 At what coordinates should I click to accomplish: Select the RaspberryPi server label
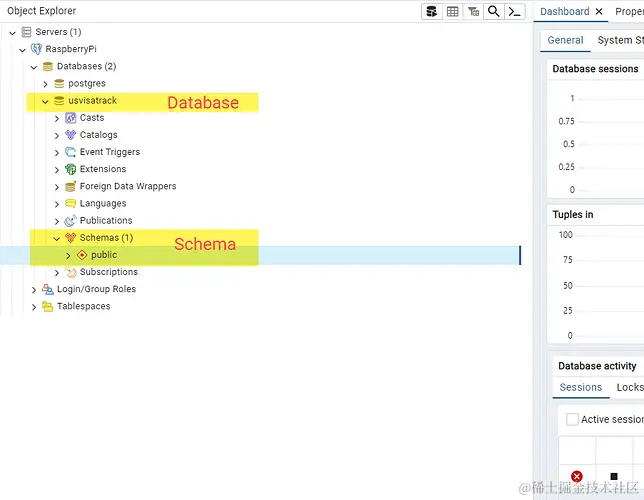(71, 49)
